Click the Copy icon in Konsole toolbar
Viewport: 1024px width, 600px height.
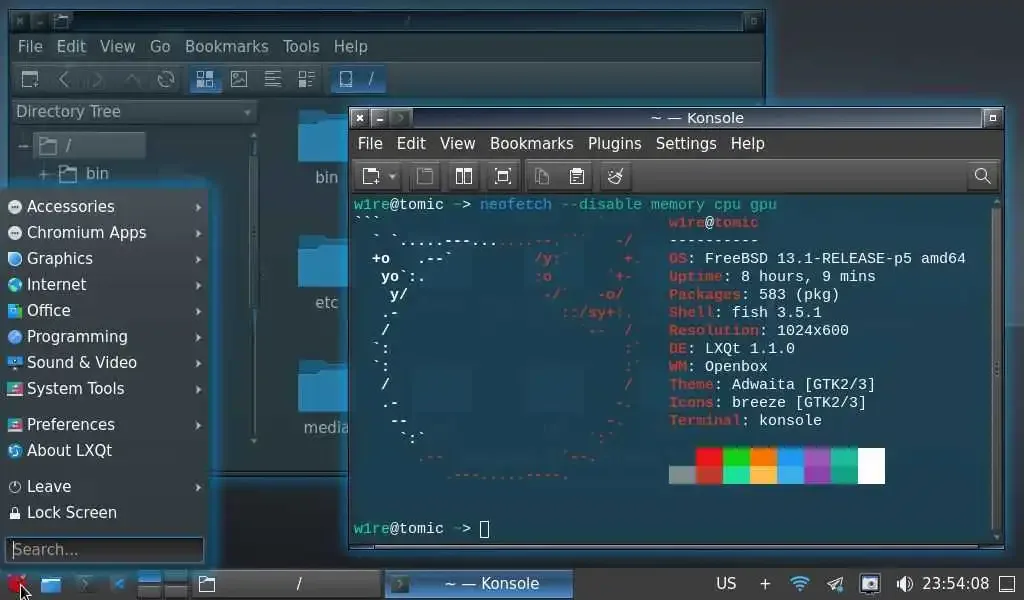point(541,176)
